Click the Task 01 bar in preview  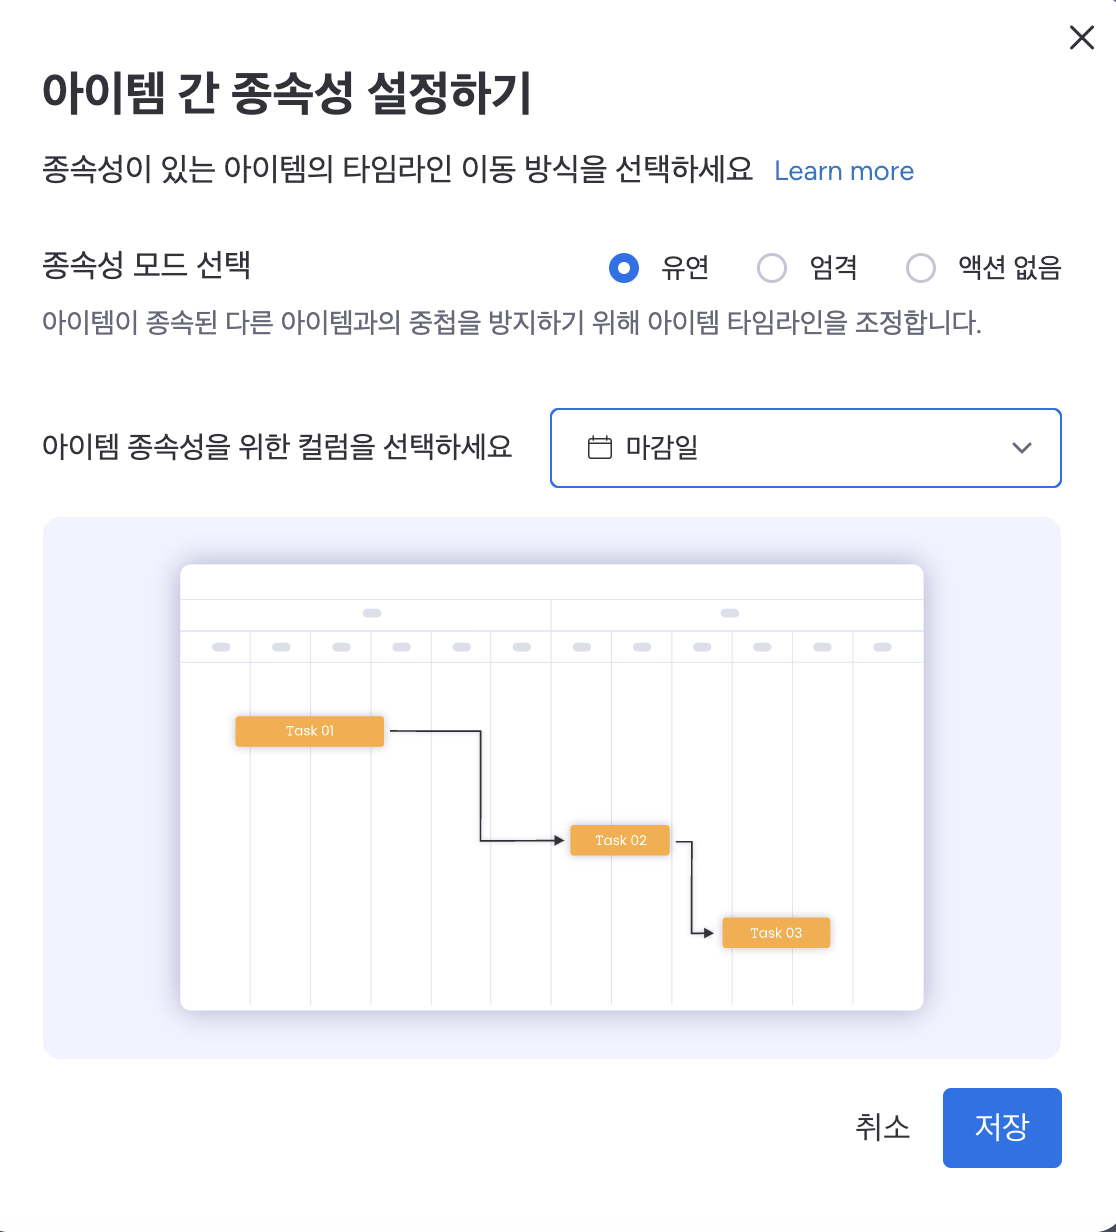[x=309, y=731]
